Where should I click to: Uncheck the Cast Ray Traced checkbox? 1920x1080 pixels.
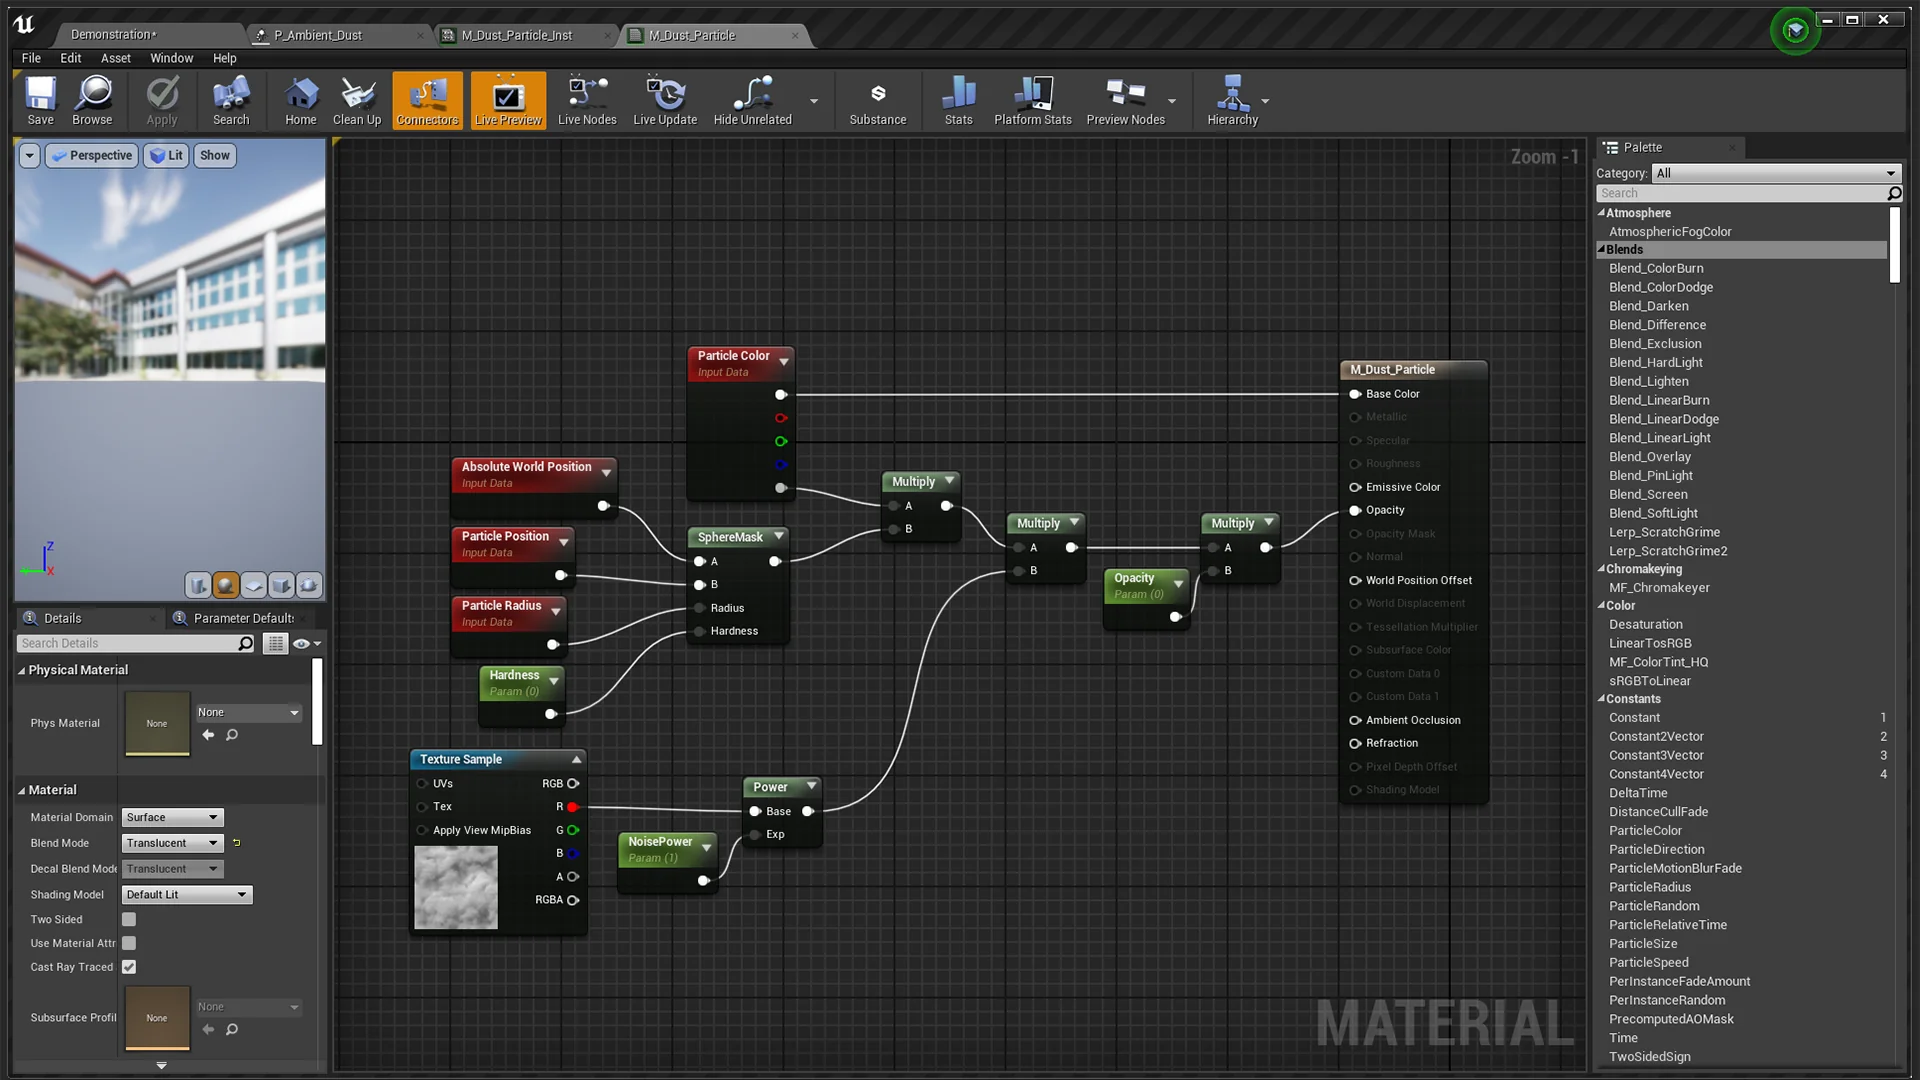(129, 967)
